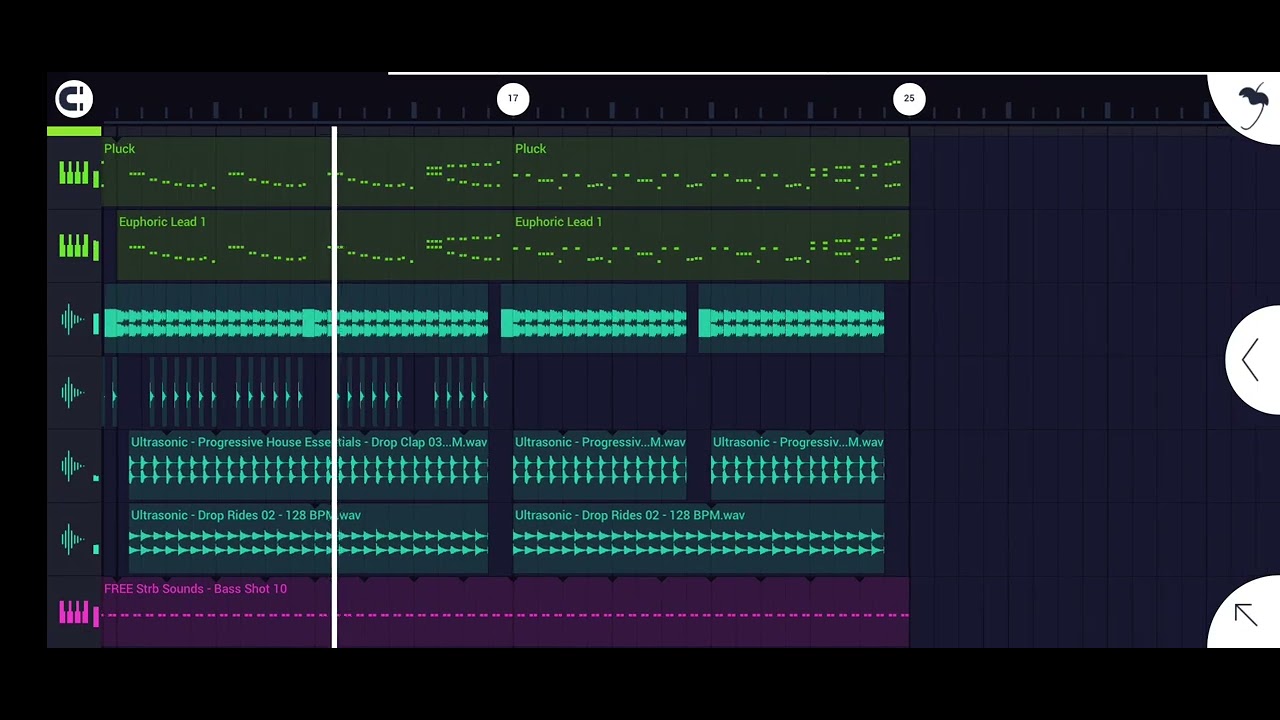The width and height of the screenshot is (1280, 720).
Task: Expand the side panel with left chevron
Action: click(1250, 359)
